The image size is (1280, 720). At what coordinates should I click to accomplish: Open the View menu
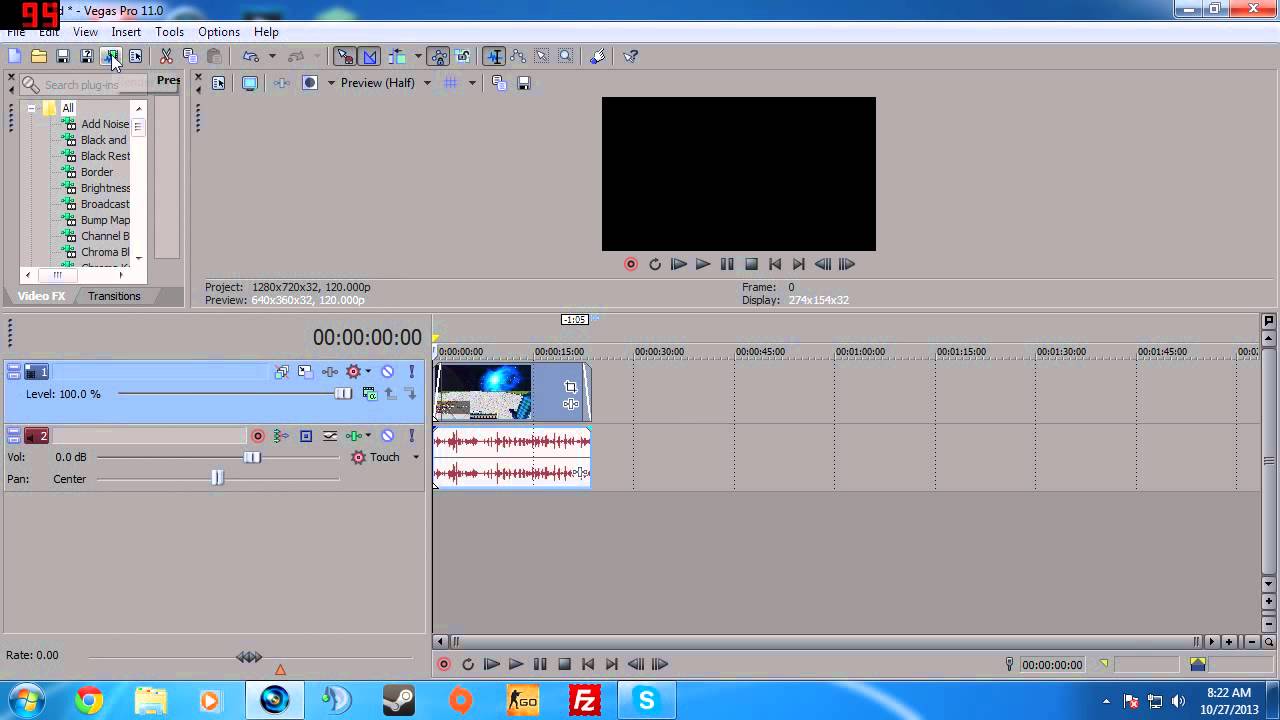pyautogui.click(x=85, y=32)
